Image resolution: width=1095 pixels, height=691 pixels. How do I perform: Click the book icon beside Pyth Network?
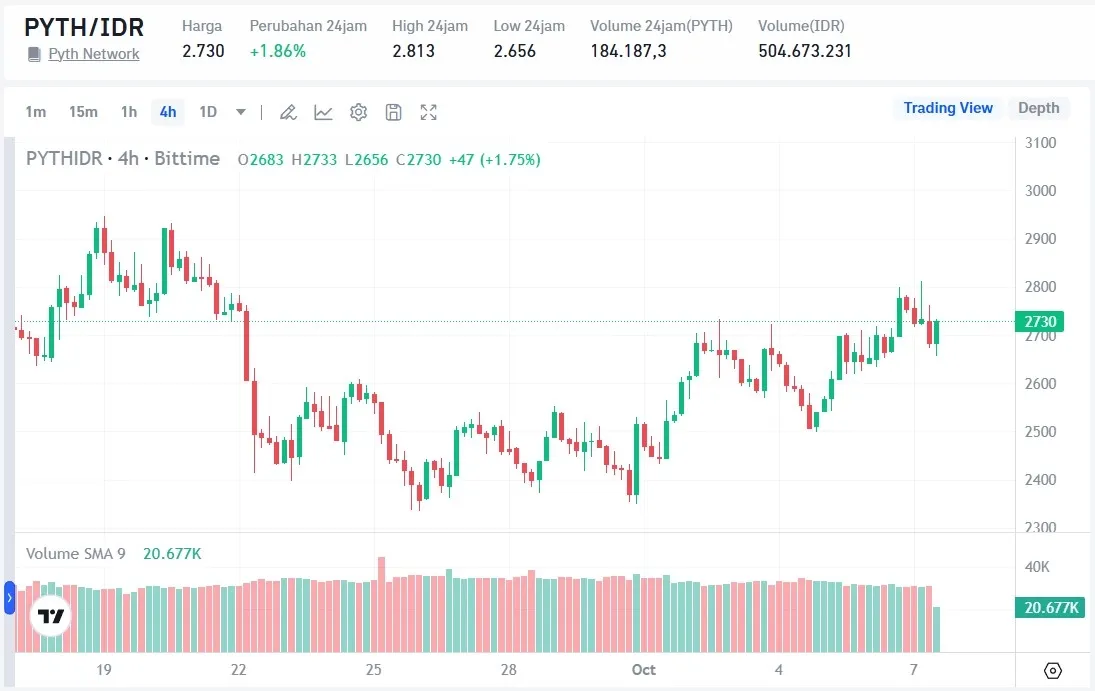tap(34, 54)
